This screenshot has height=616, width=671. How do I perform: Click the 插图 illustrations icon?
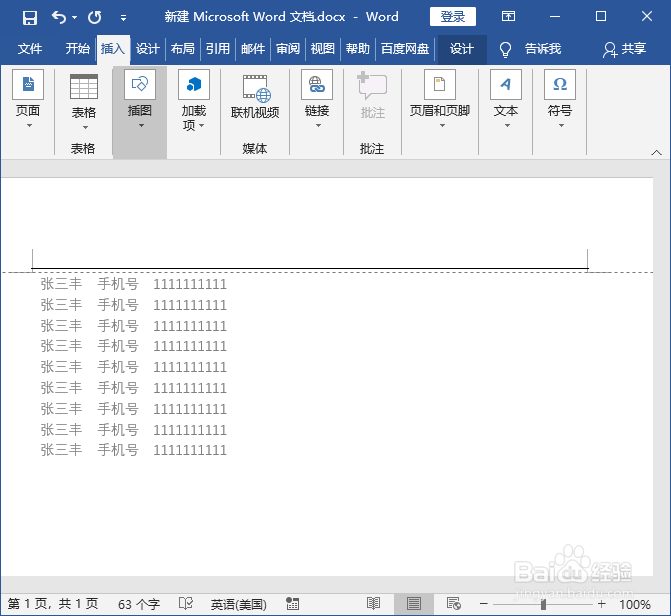point(140,84)
